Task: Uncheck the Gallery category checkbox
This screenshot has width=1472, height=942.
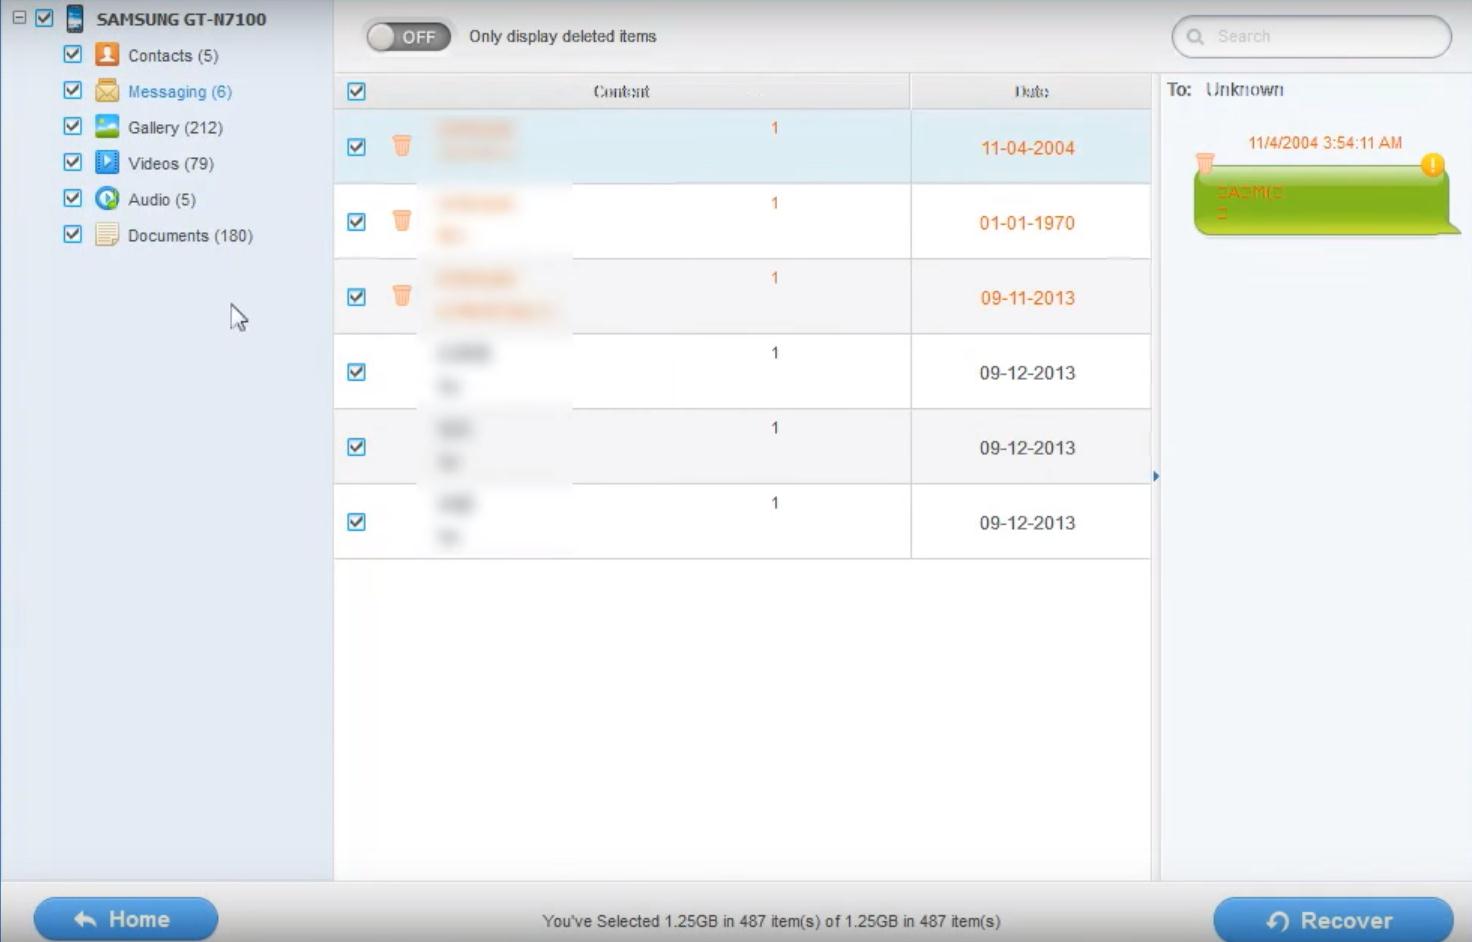Action: point(72,126)
